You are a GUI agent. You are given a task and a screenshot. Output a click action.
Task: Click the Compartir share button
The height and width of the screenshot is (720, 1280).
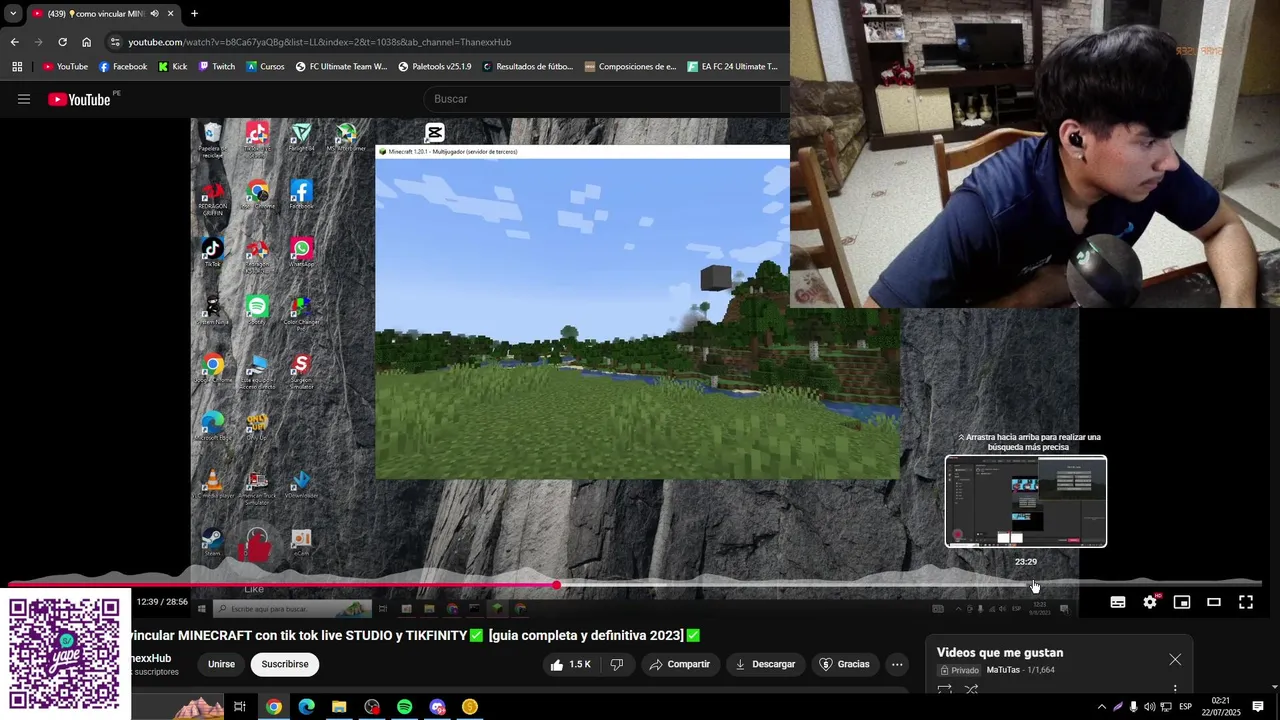pos(680,664)
